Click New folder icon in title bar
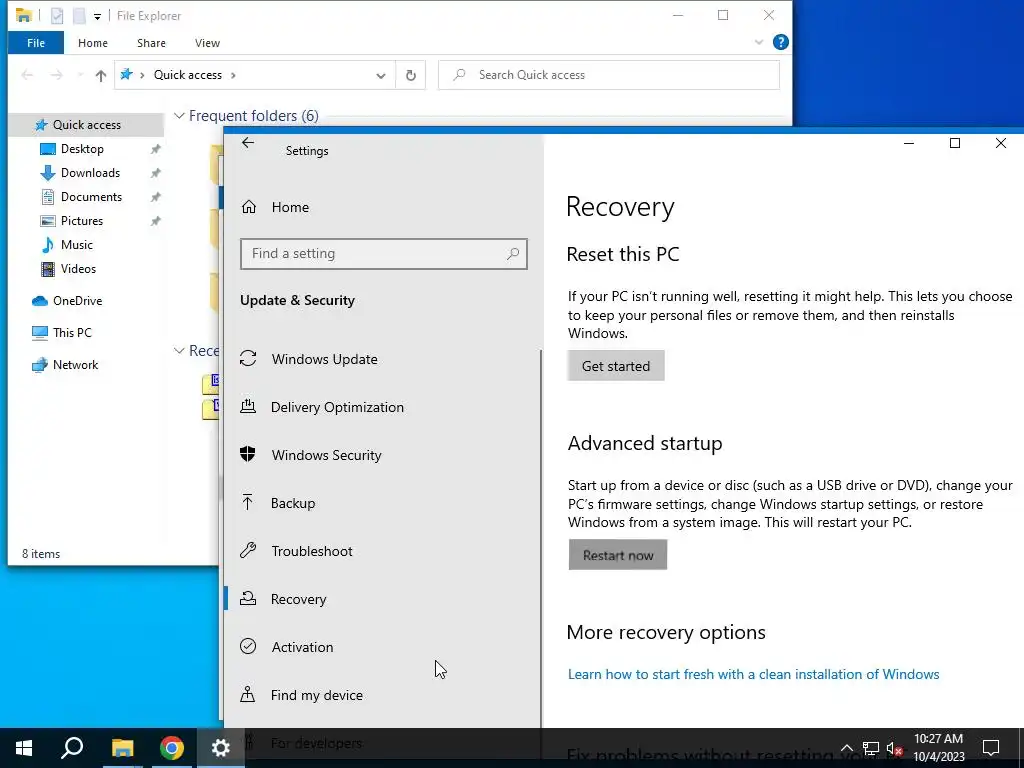1024x768 pixels. click(78, 16)
